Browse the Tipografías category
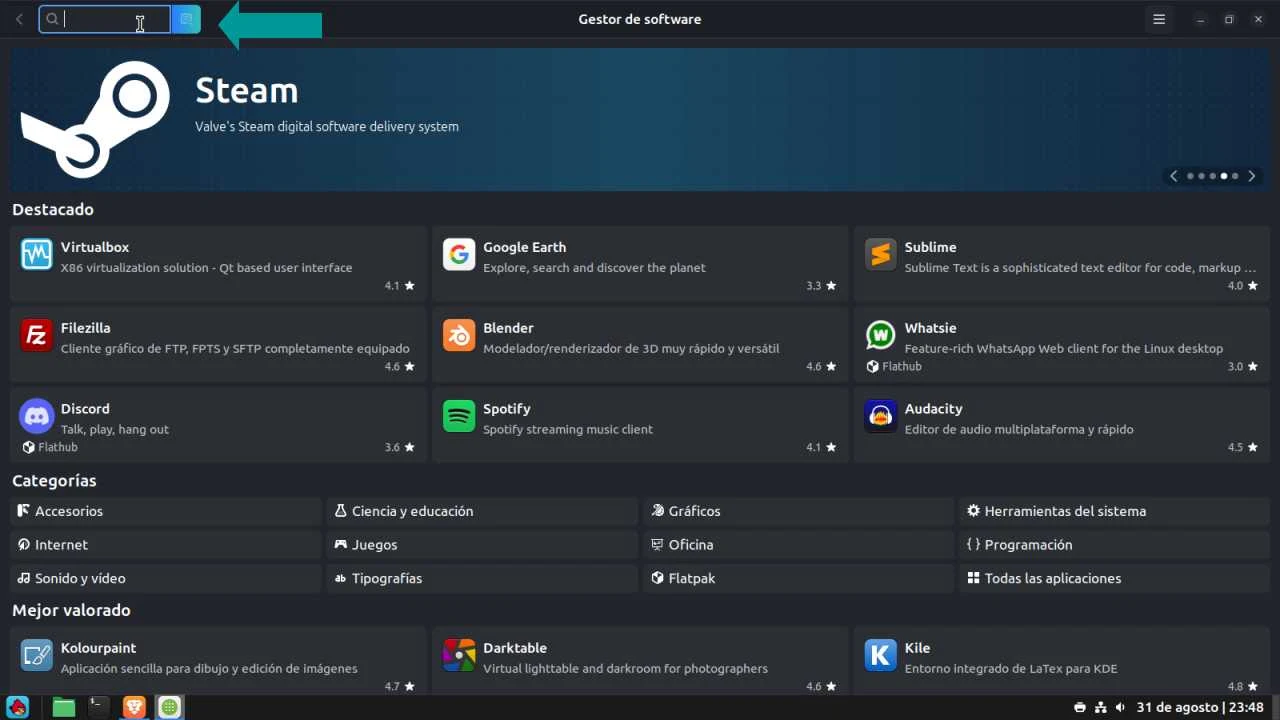The height and width of the screenshot is (720, 1280). pyautogui.click(x=482, y=578)
